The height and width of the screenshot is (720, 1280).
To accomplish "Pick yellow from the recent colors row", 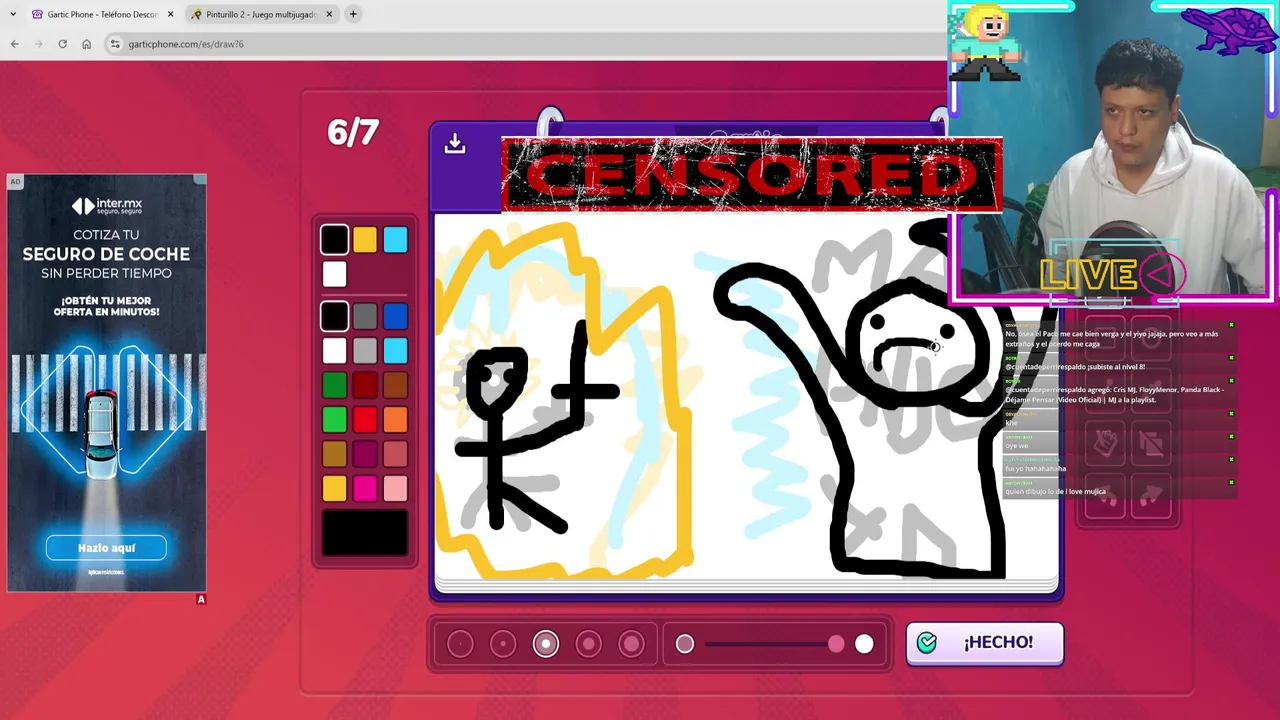I will [x=365, y=239].
